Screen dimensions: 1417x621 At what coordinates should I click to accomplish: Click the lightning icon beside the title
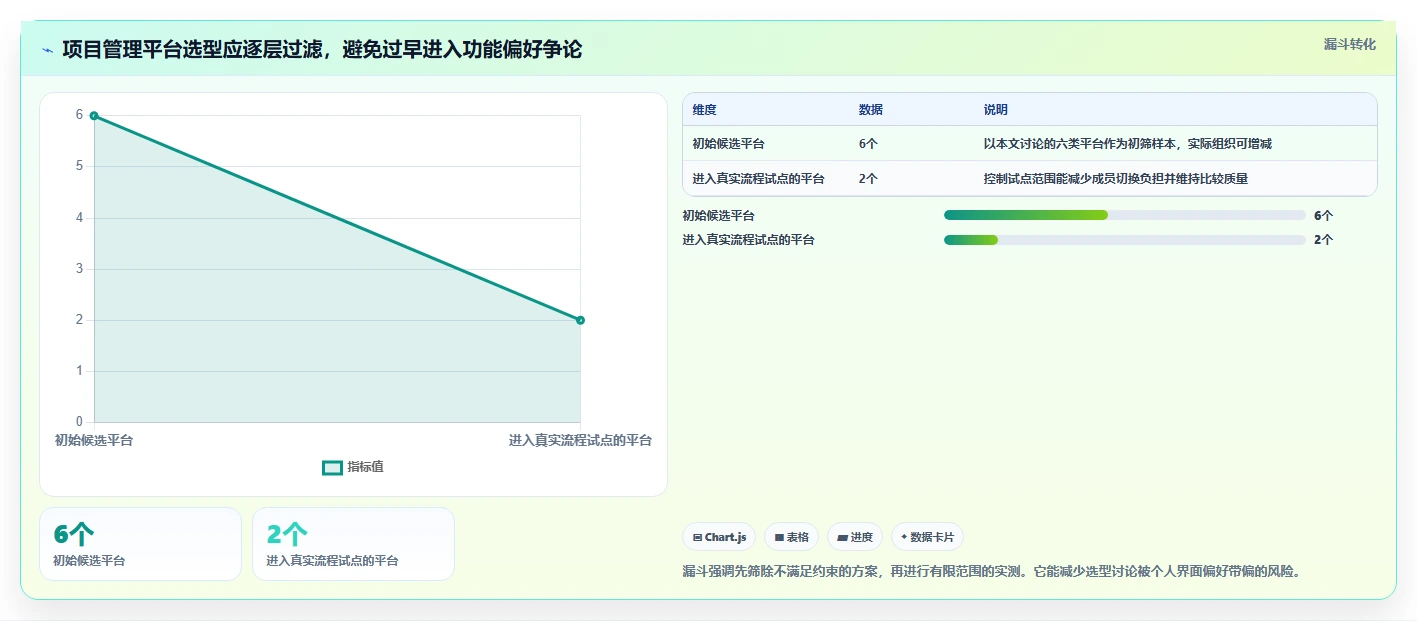coord(47,50)
